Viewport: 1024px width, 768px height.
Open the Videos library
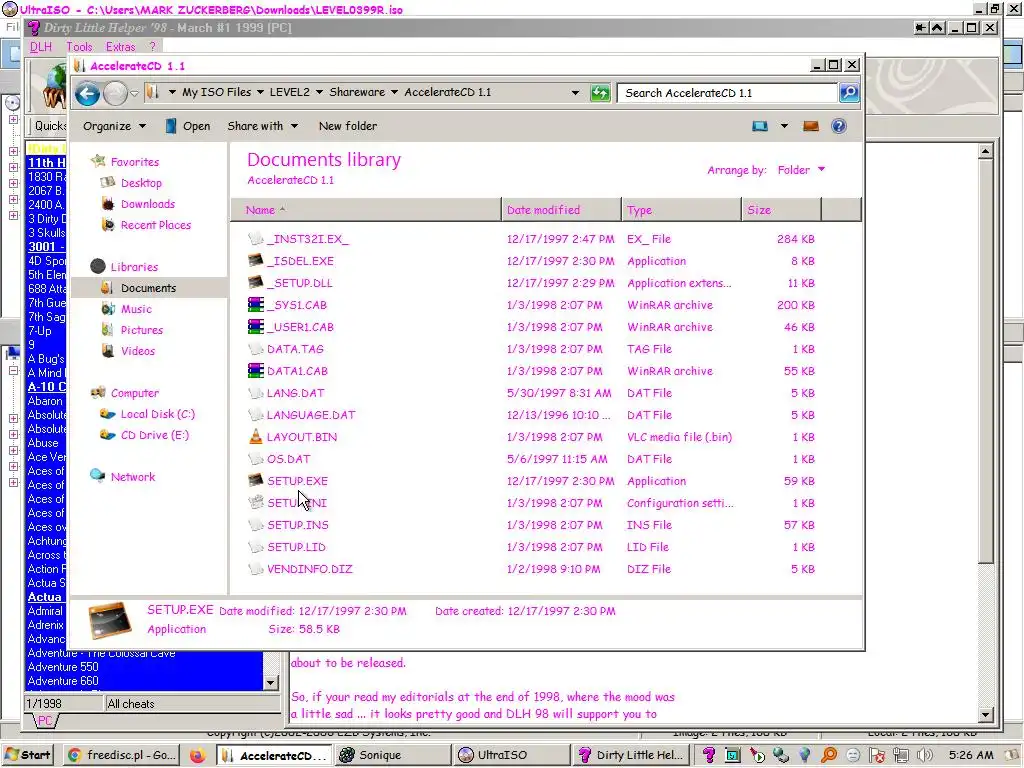click(x=137, y=351)
